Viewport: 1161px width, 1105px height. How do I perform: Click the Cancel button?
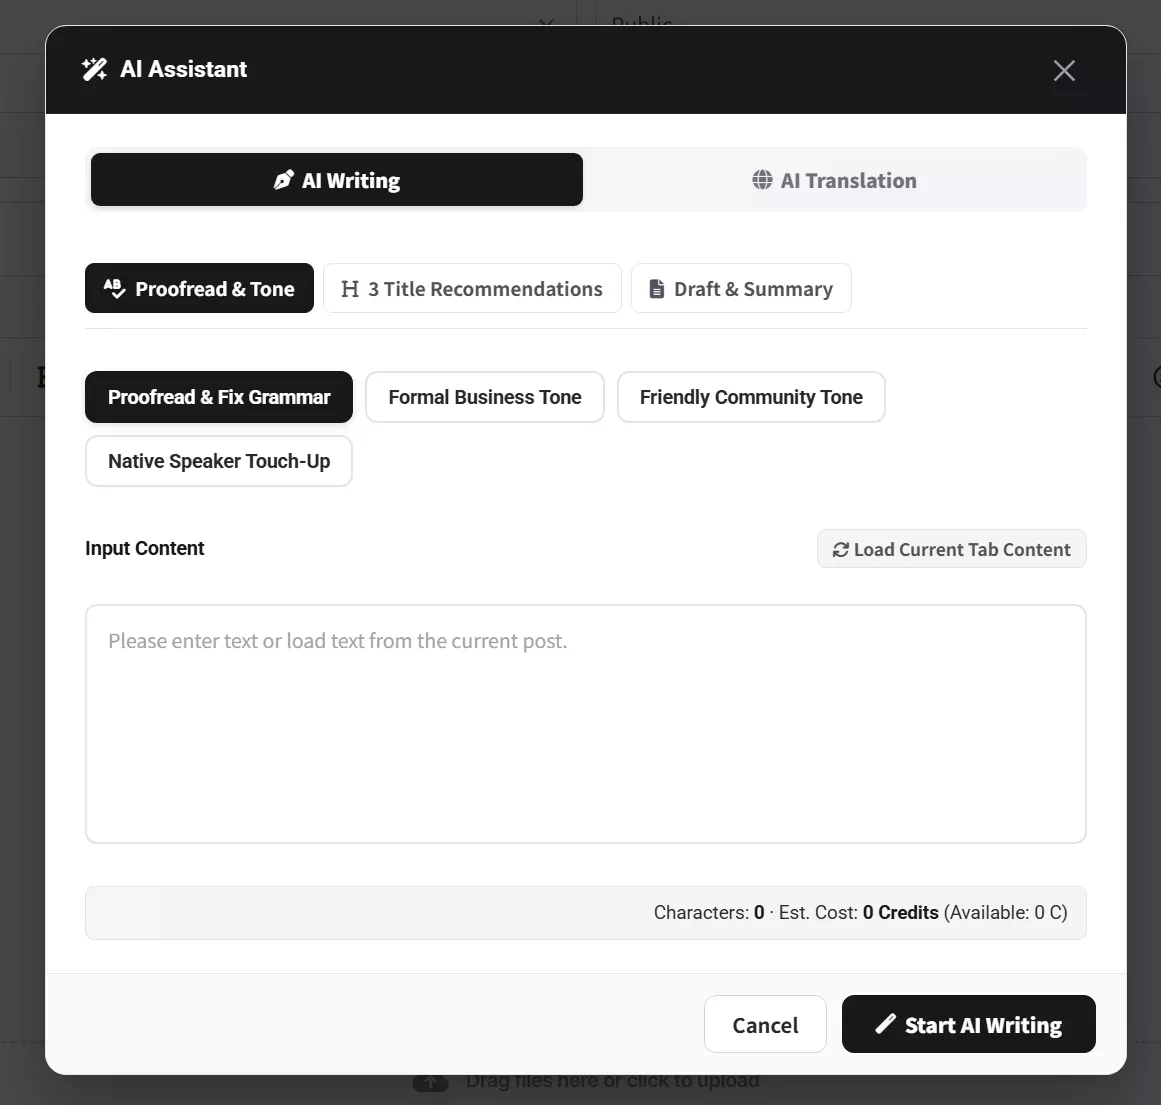click(765, 1024)
